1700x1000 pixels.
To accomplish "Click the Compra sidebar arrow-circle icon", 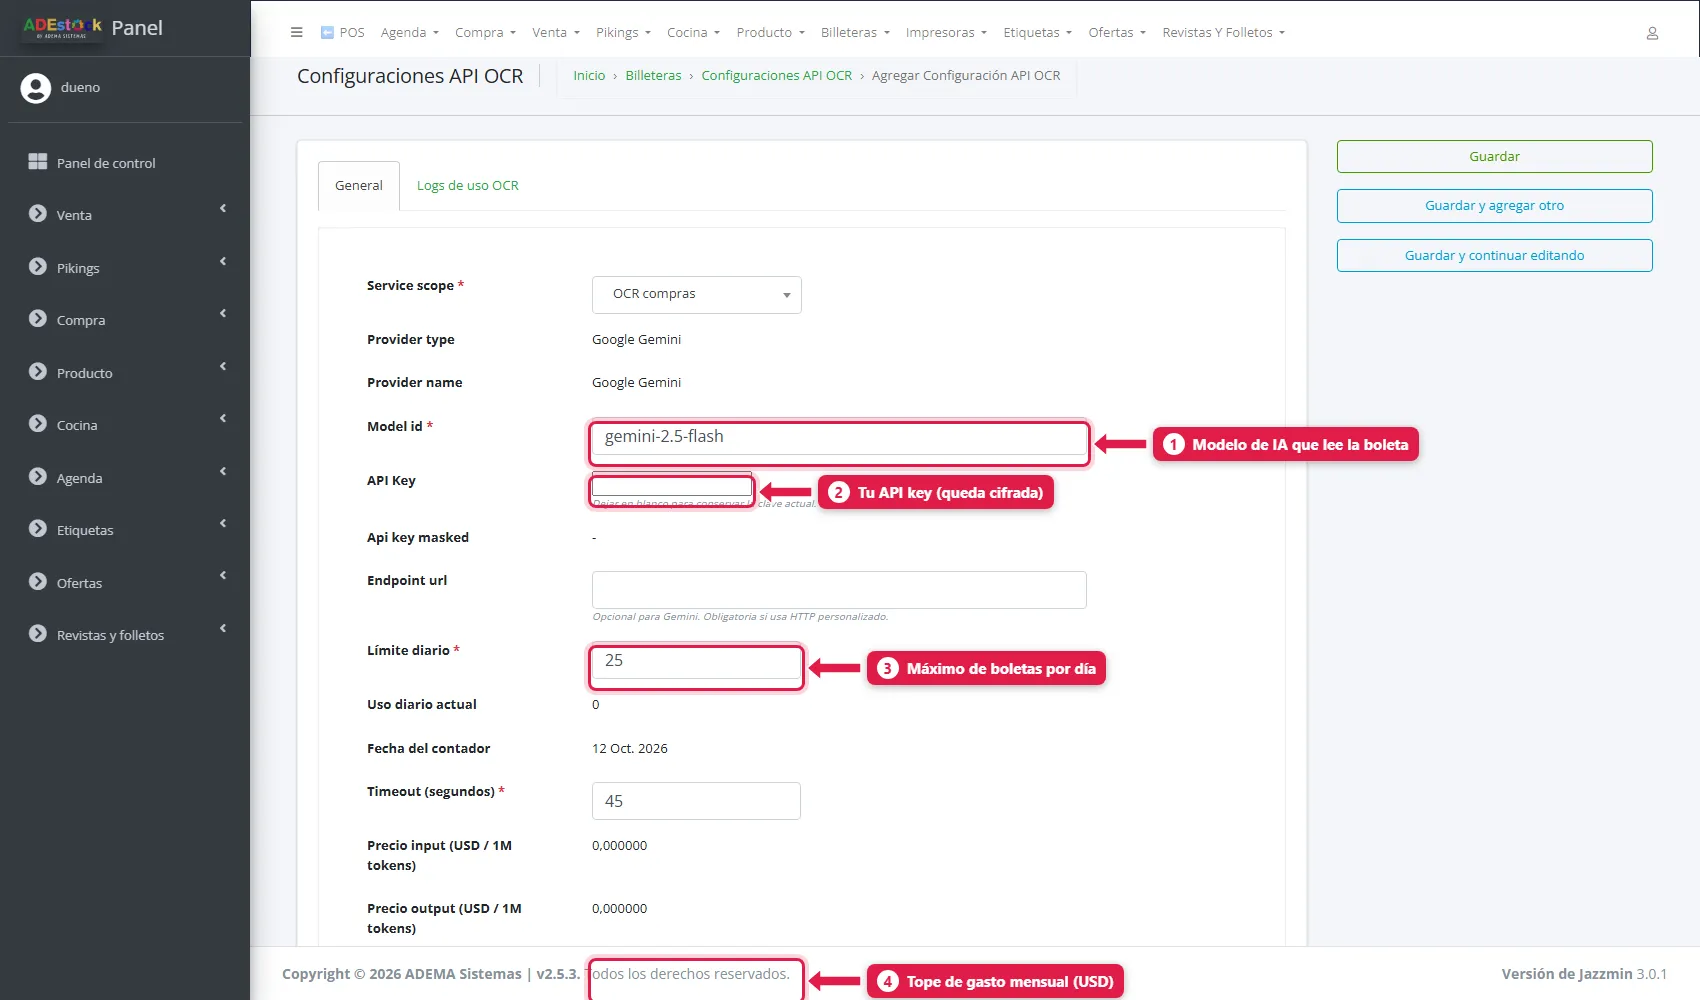I will click(x=38, y=319).
